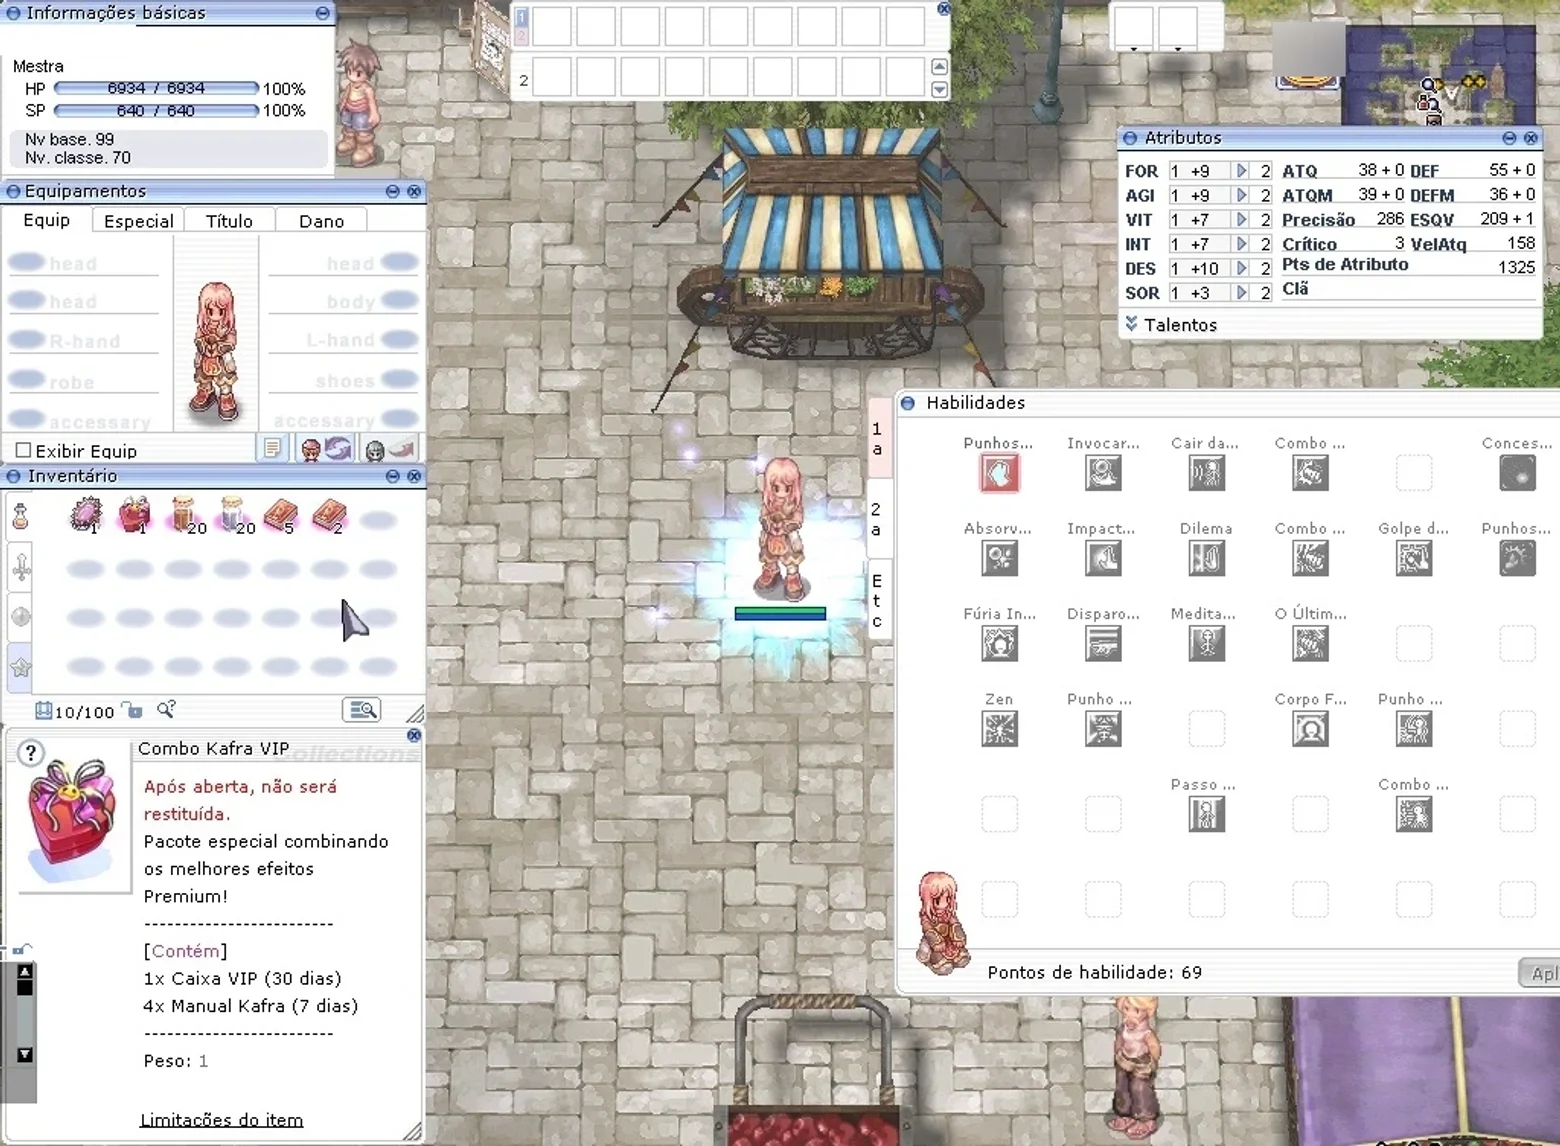Viewport: 1560px width, 1146px height.
Task: Select the Corpo F... skill icon
Action: 1310,729
